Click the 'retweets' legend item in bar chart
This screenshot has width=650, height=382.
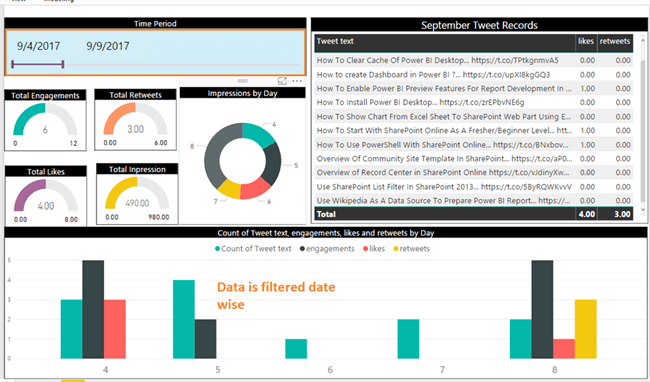pyautogui.click(x=412, y=249)
